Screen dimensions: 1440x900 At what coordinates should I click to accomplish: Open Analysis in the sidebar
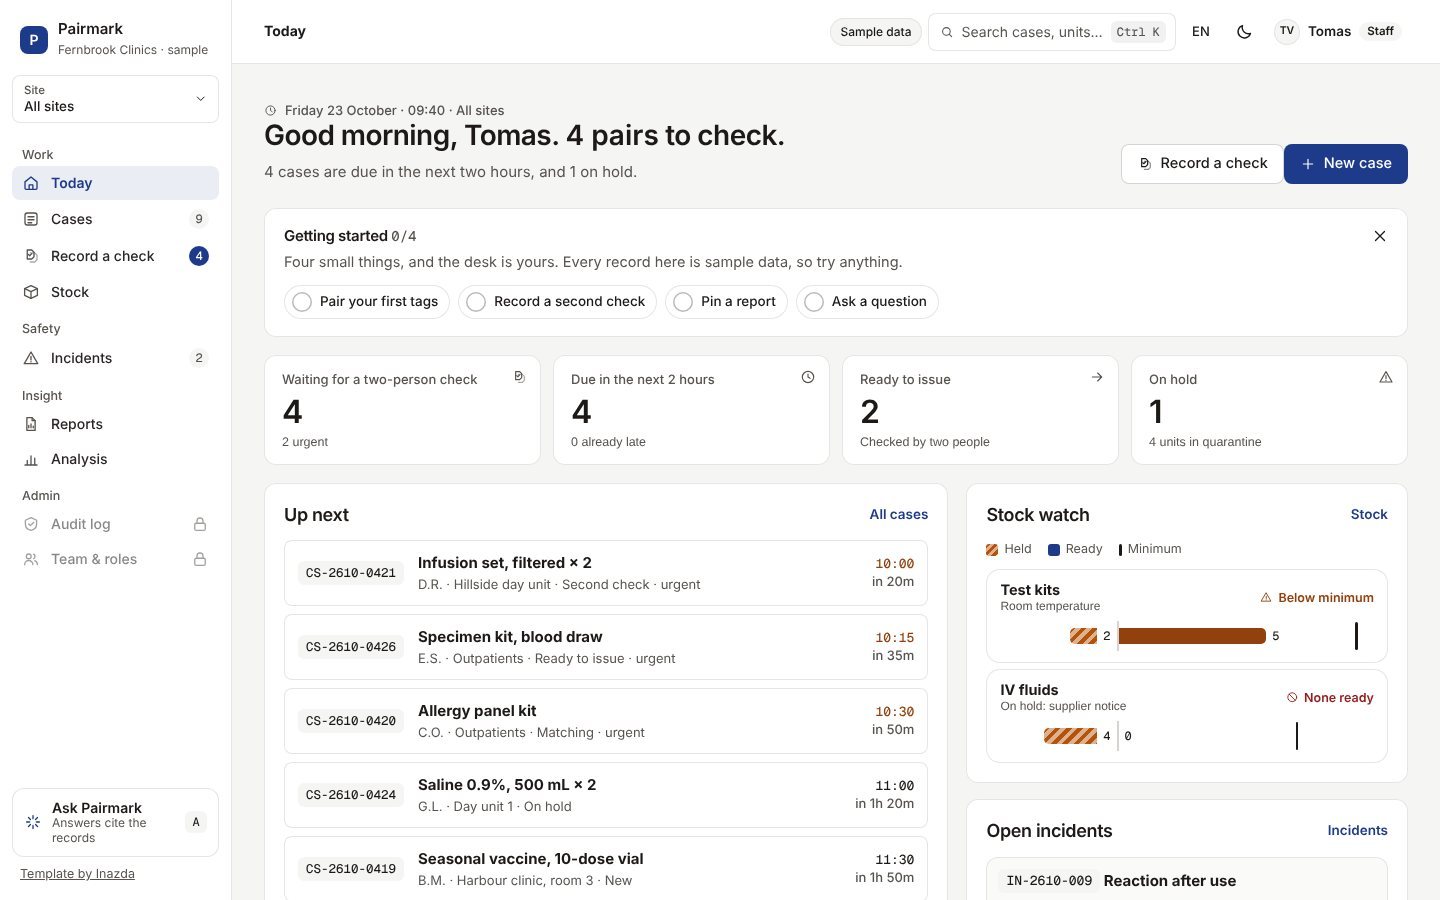pos(115,459)
